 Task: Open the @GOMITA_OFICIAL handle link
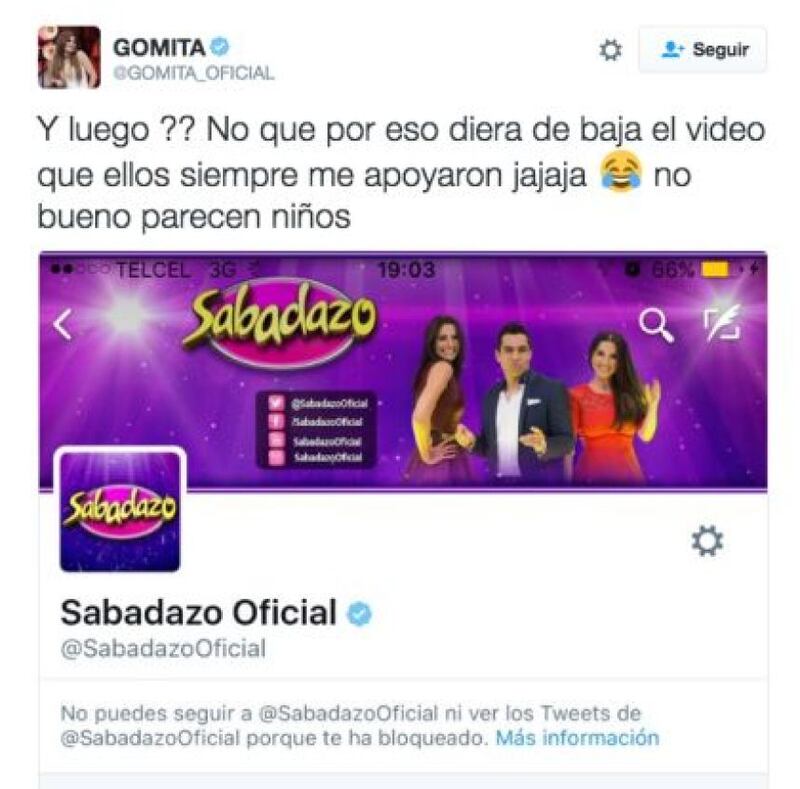pos(194,73)
